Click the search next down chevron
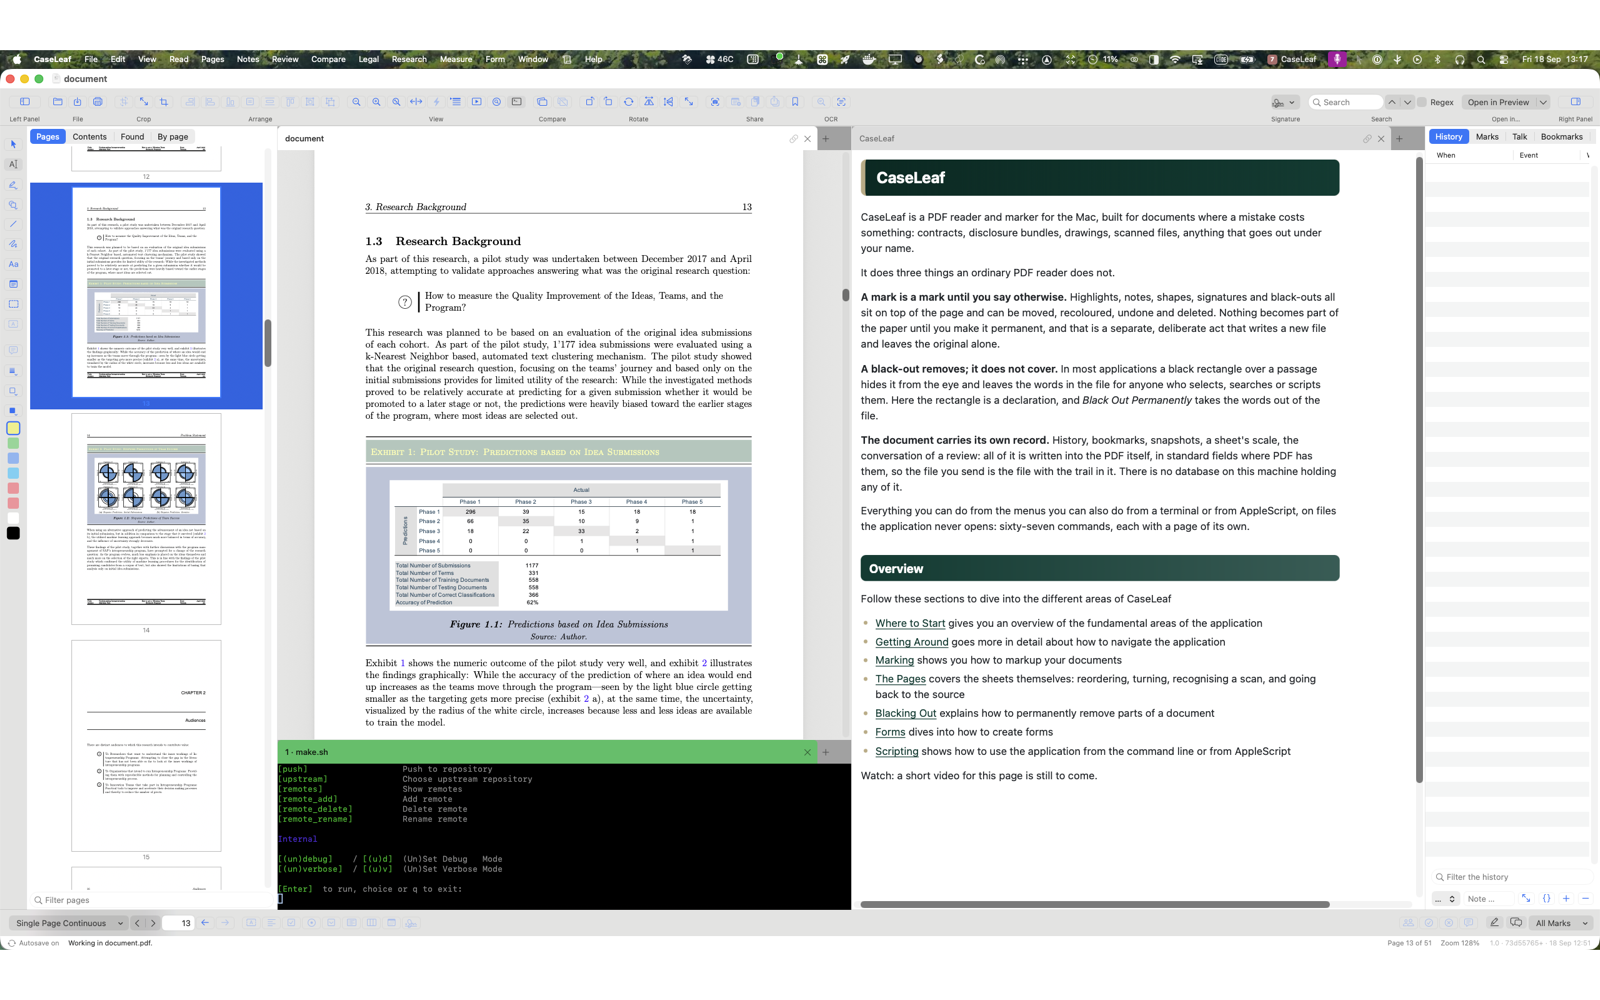The height and width of the screenshot is (1000, 1600). pos(1407,102)
